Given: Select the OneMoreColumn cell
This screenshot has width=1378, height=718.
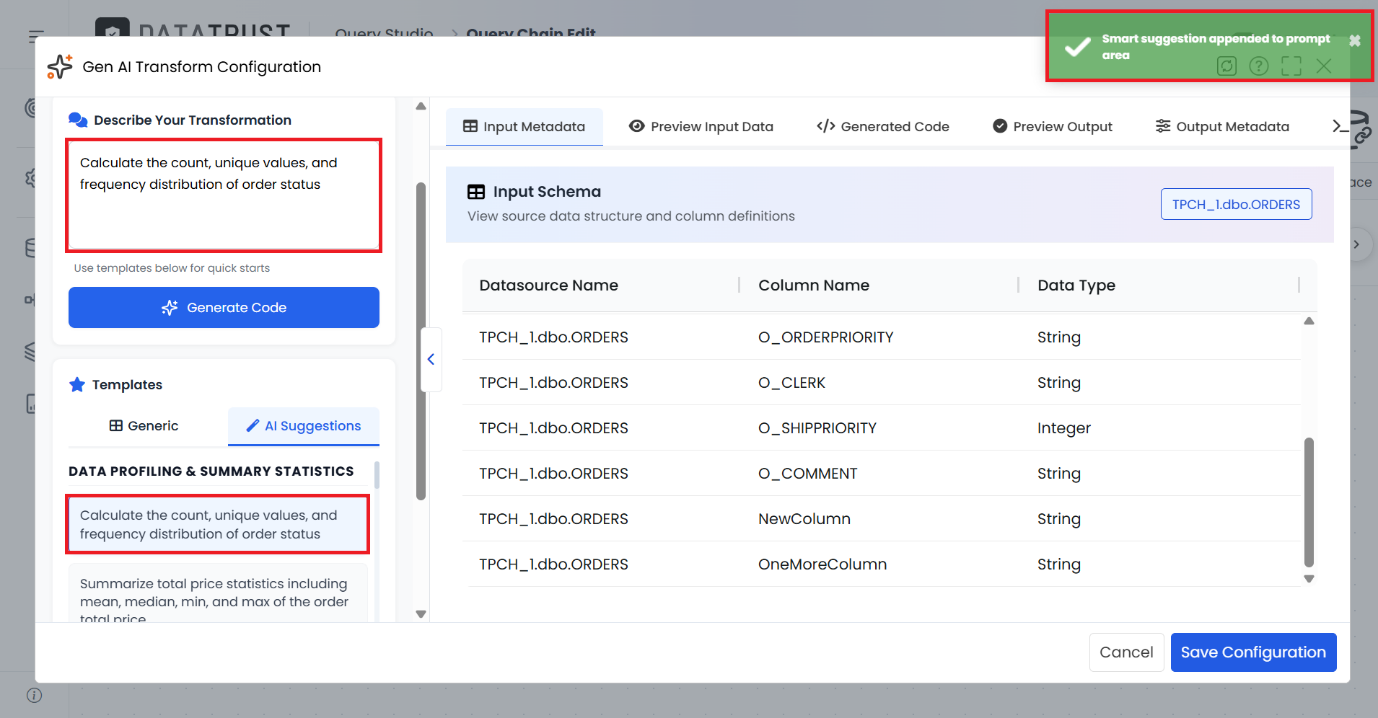Looking at the screenshot, I should click(x=822, y=564).
